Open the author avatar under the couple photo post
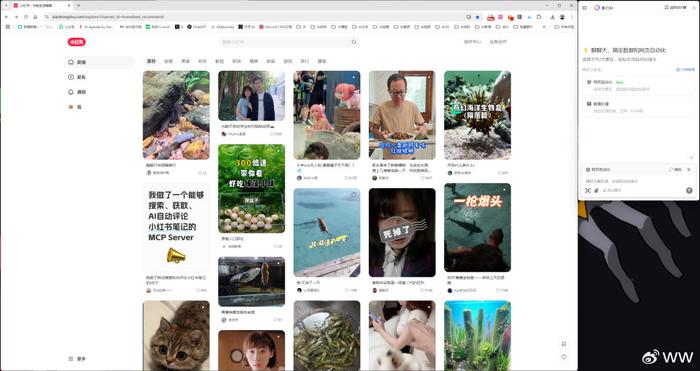 coord(224,134)
